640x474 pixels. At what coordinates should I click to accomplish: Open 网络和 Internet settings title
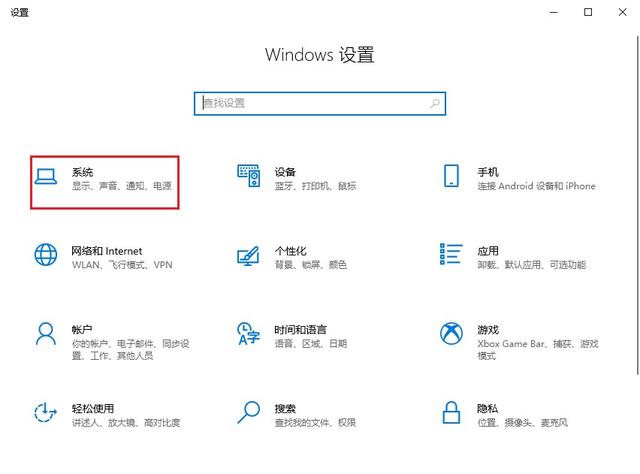point(107,251)
